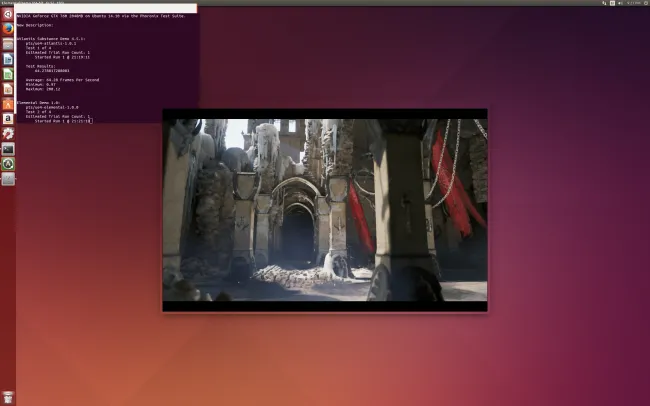Launch Firefox from the launcher
Image resolution: width=650 pixels, height=406 pixels.
(8, 29)
